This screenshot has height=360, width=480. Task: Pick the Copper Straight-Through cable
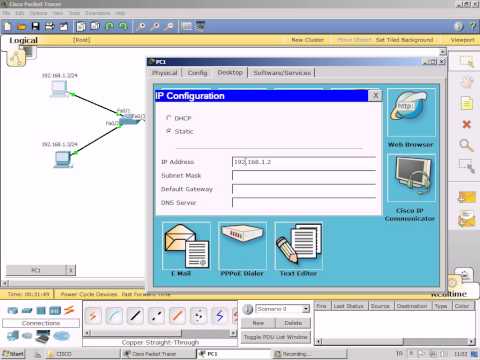point(135,315)
